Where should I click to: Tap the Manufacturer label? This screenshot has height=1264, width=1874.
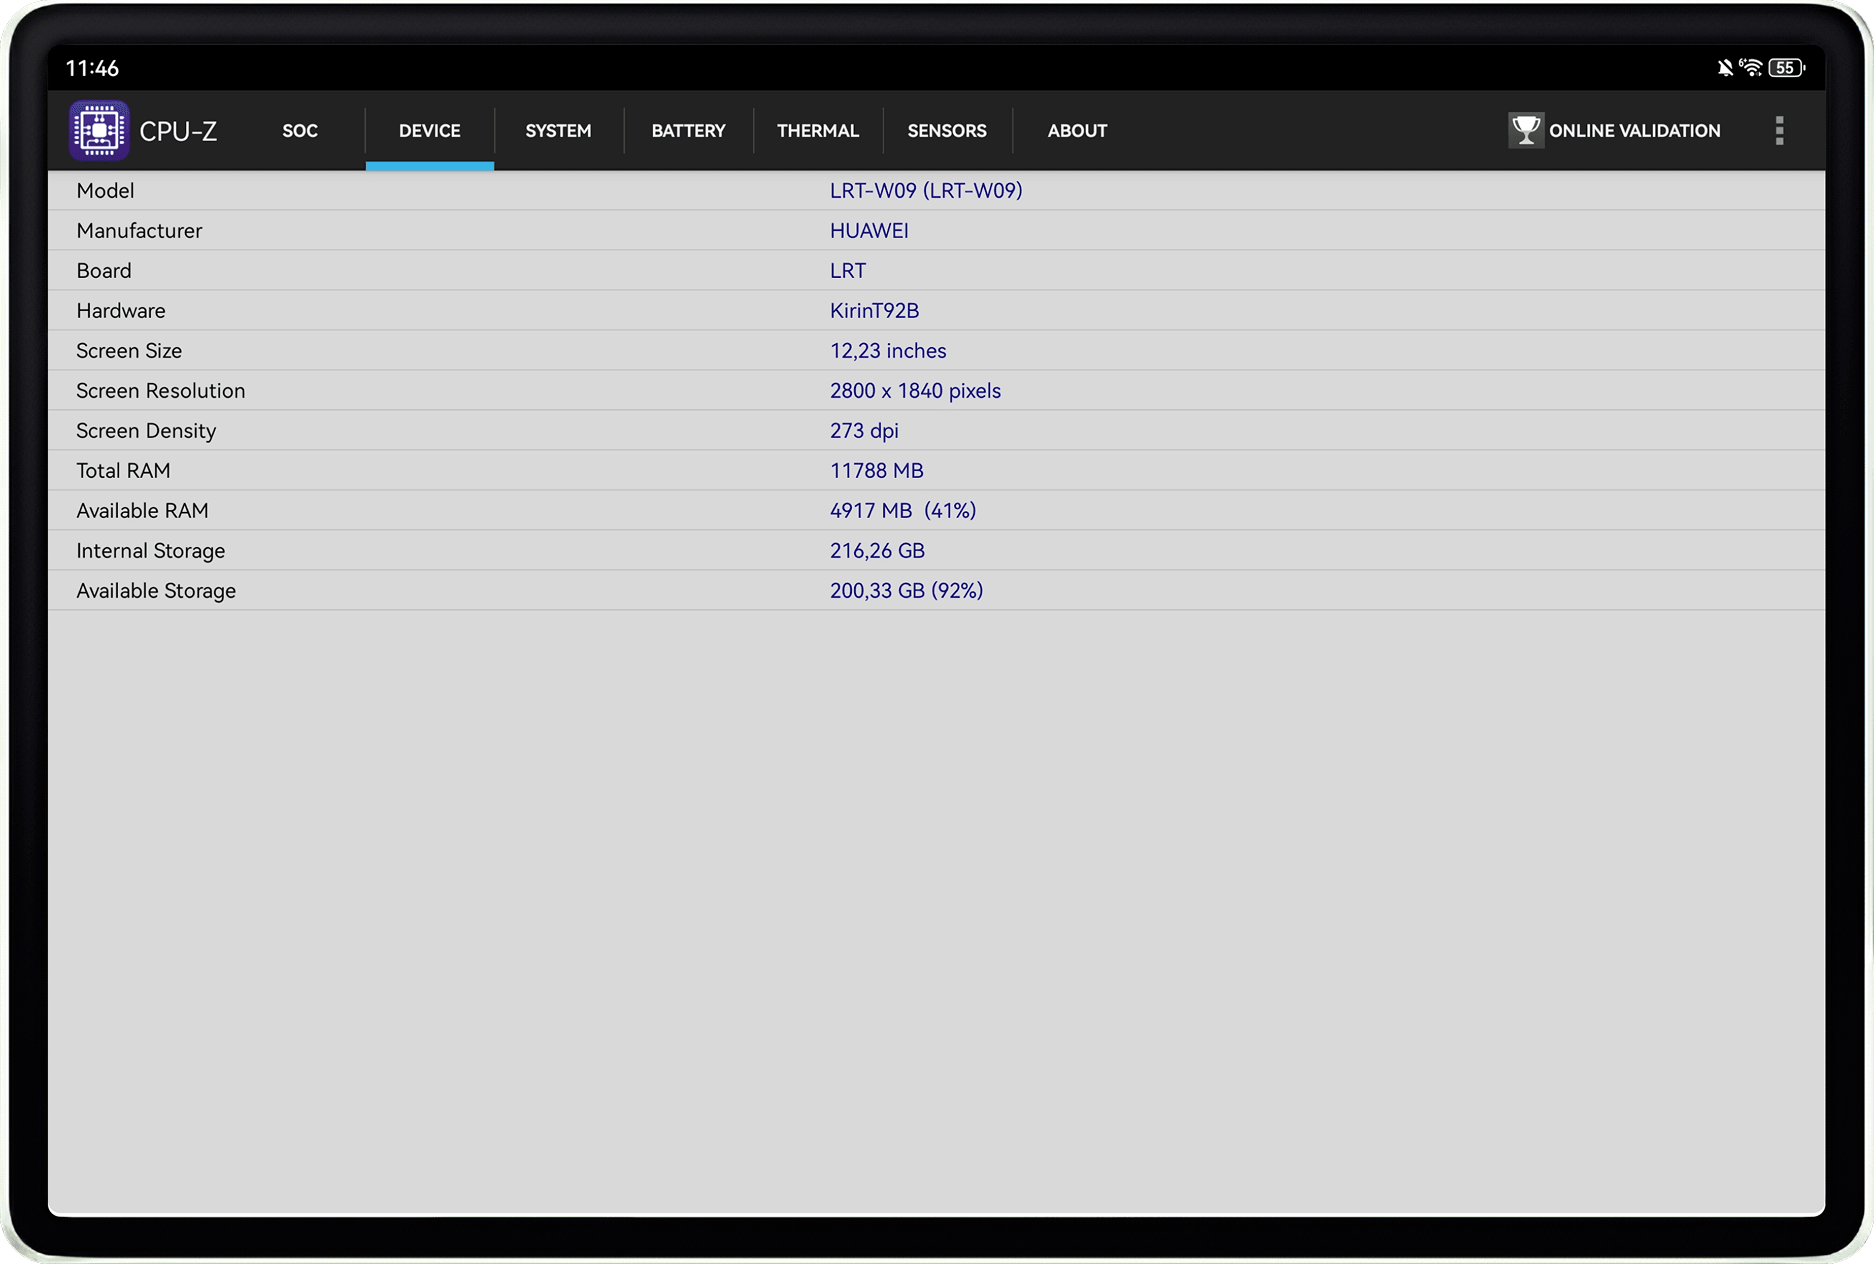[x=139, y=231]
